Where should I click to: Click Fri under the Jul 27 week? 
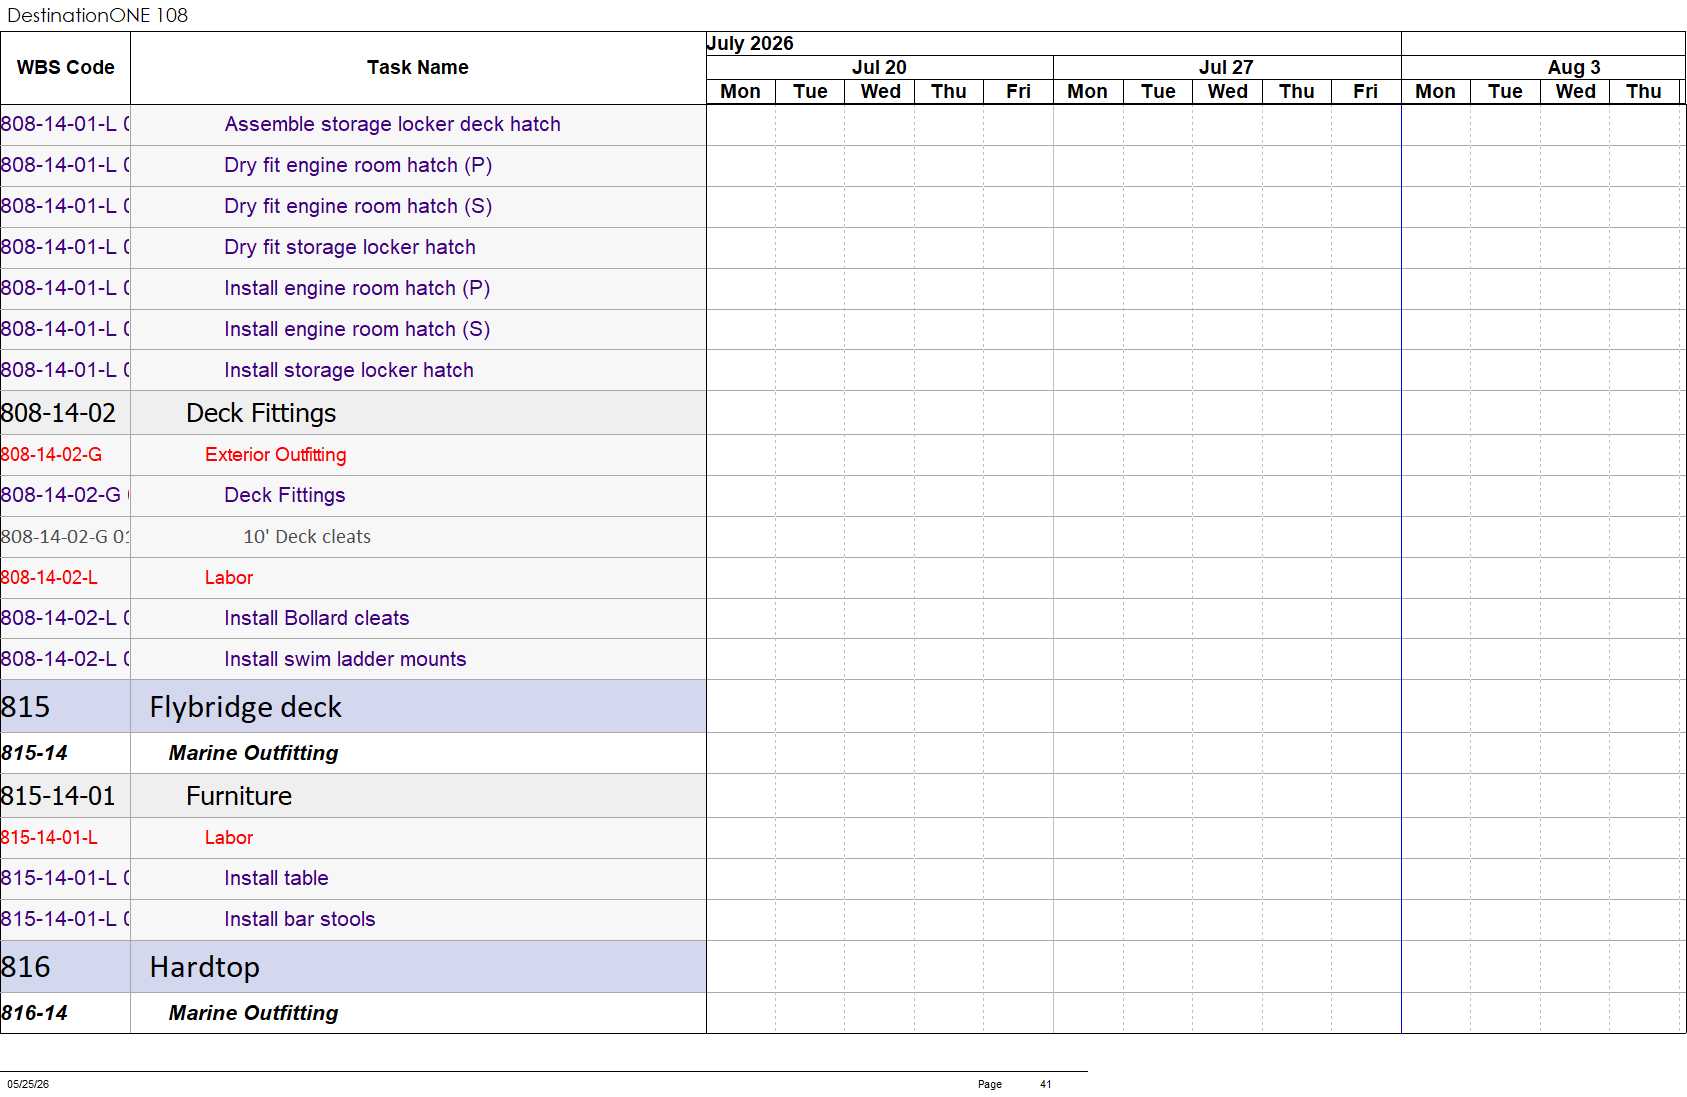click(x=1366, y=92)
